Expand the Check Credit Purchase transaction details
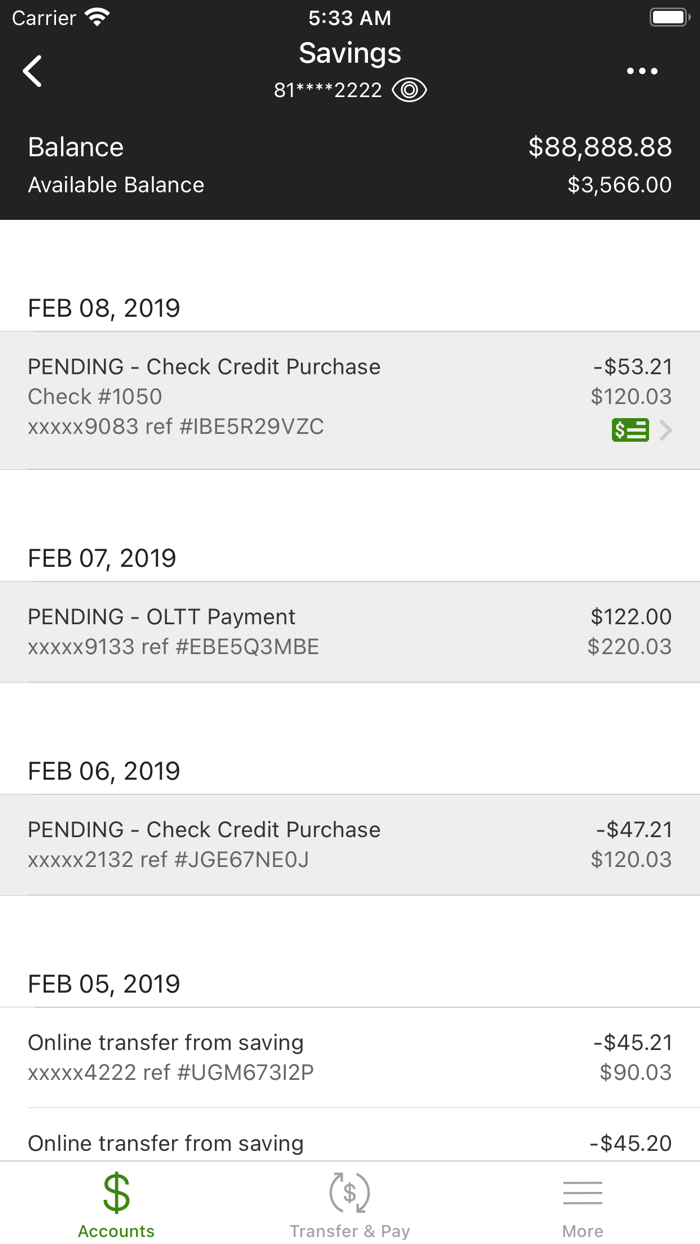This screenshot has width=700, height=1244. [x=350, y=397]
